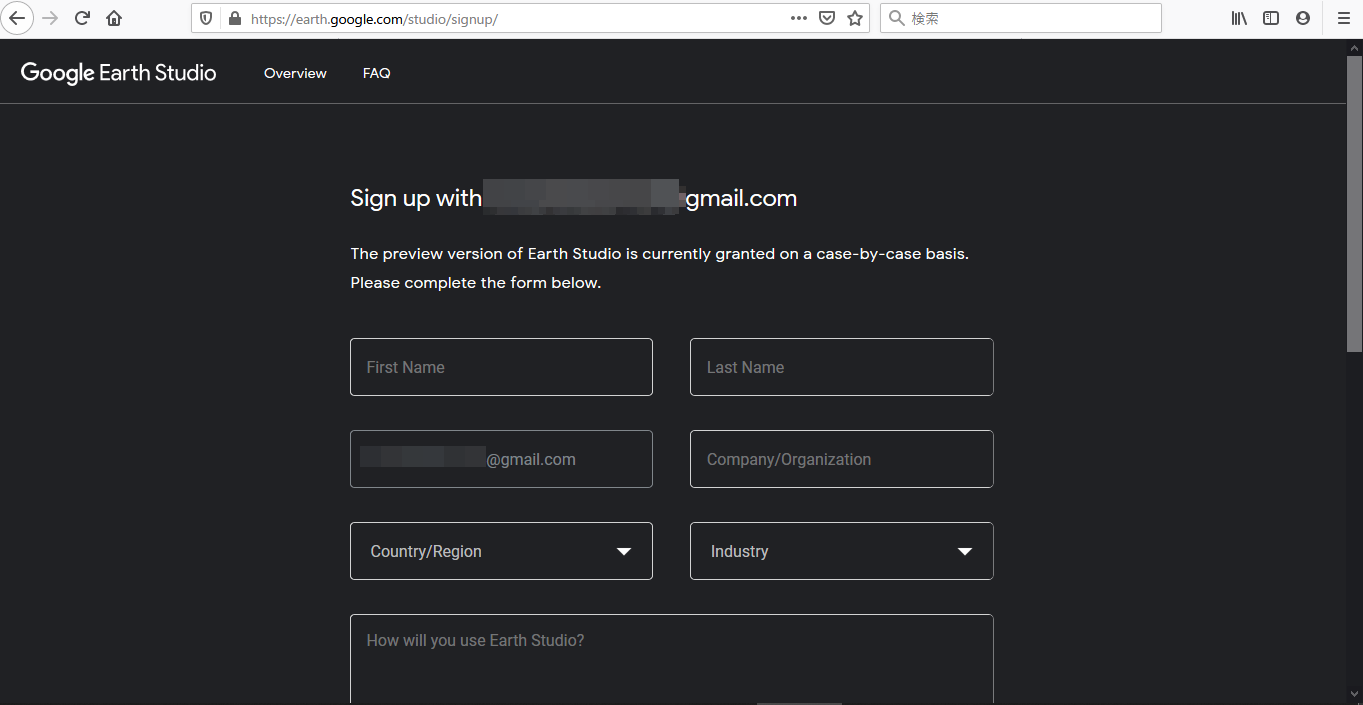Expand the Industry dropdown
The width and height of the screenshot is (1363, 705).
[841, 551]
